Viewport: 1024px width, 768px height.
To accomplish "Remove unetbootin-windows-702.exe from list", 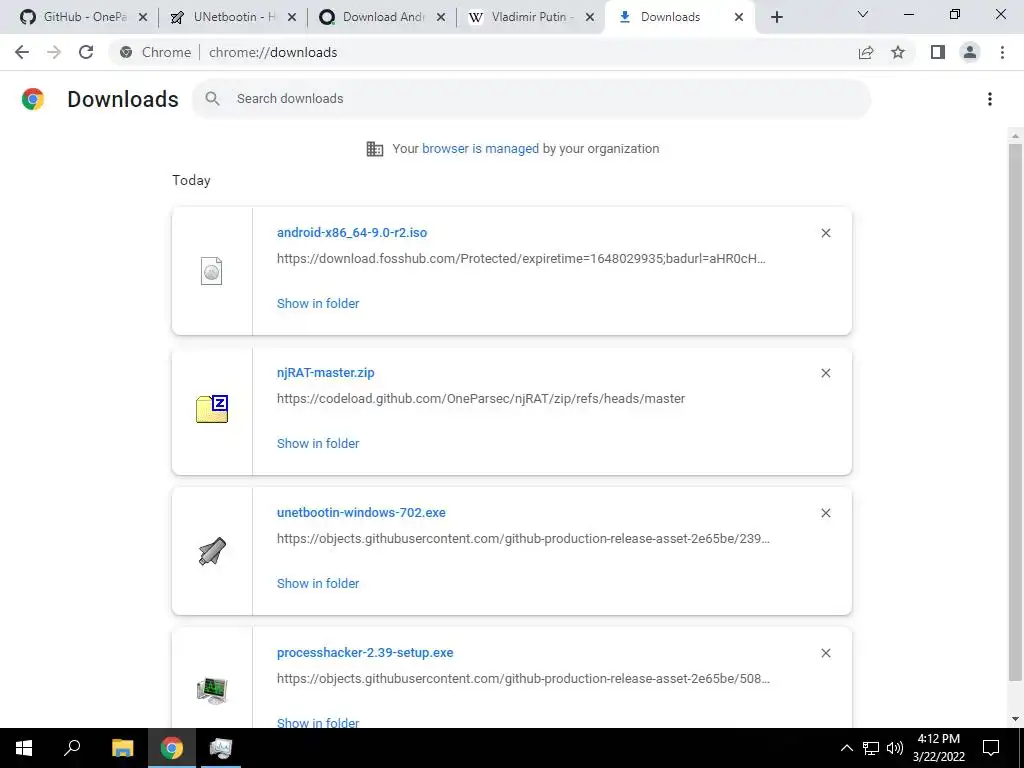I will (x=825, y=513).
